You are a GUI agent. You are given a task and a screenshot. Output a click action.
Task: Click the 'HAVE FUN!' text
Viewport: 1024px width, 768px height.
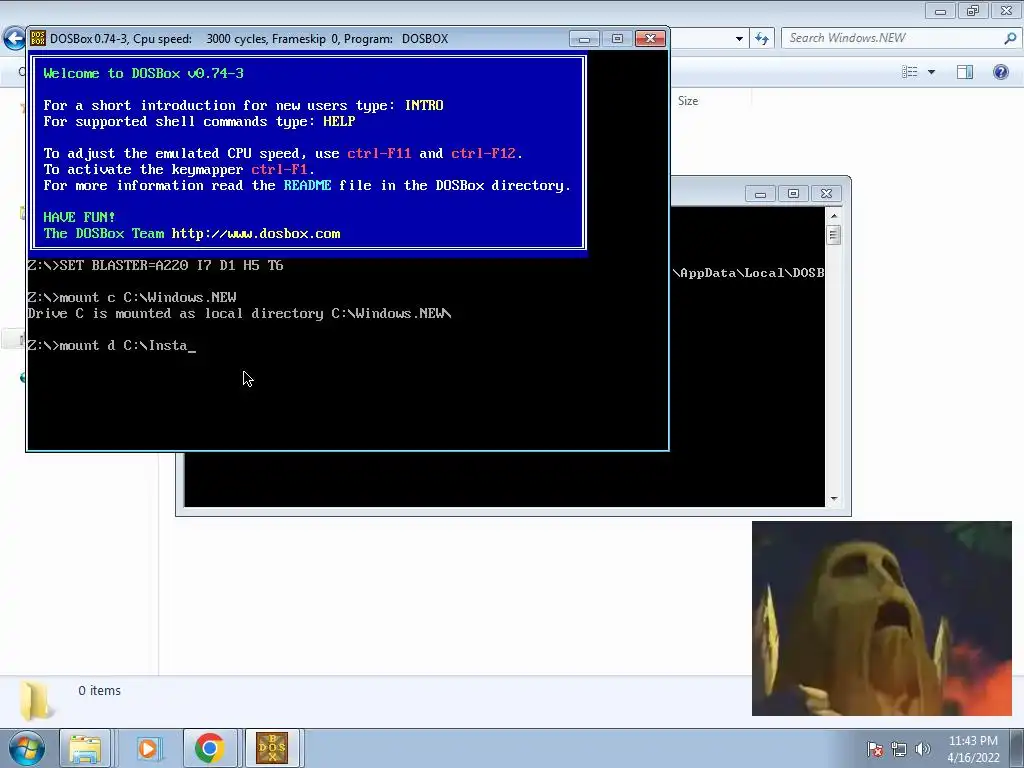click(x=79, y=217)
